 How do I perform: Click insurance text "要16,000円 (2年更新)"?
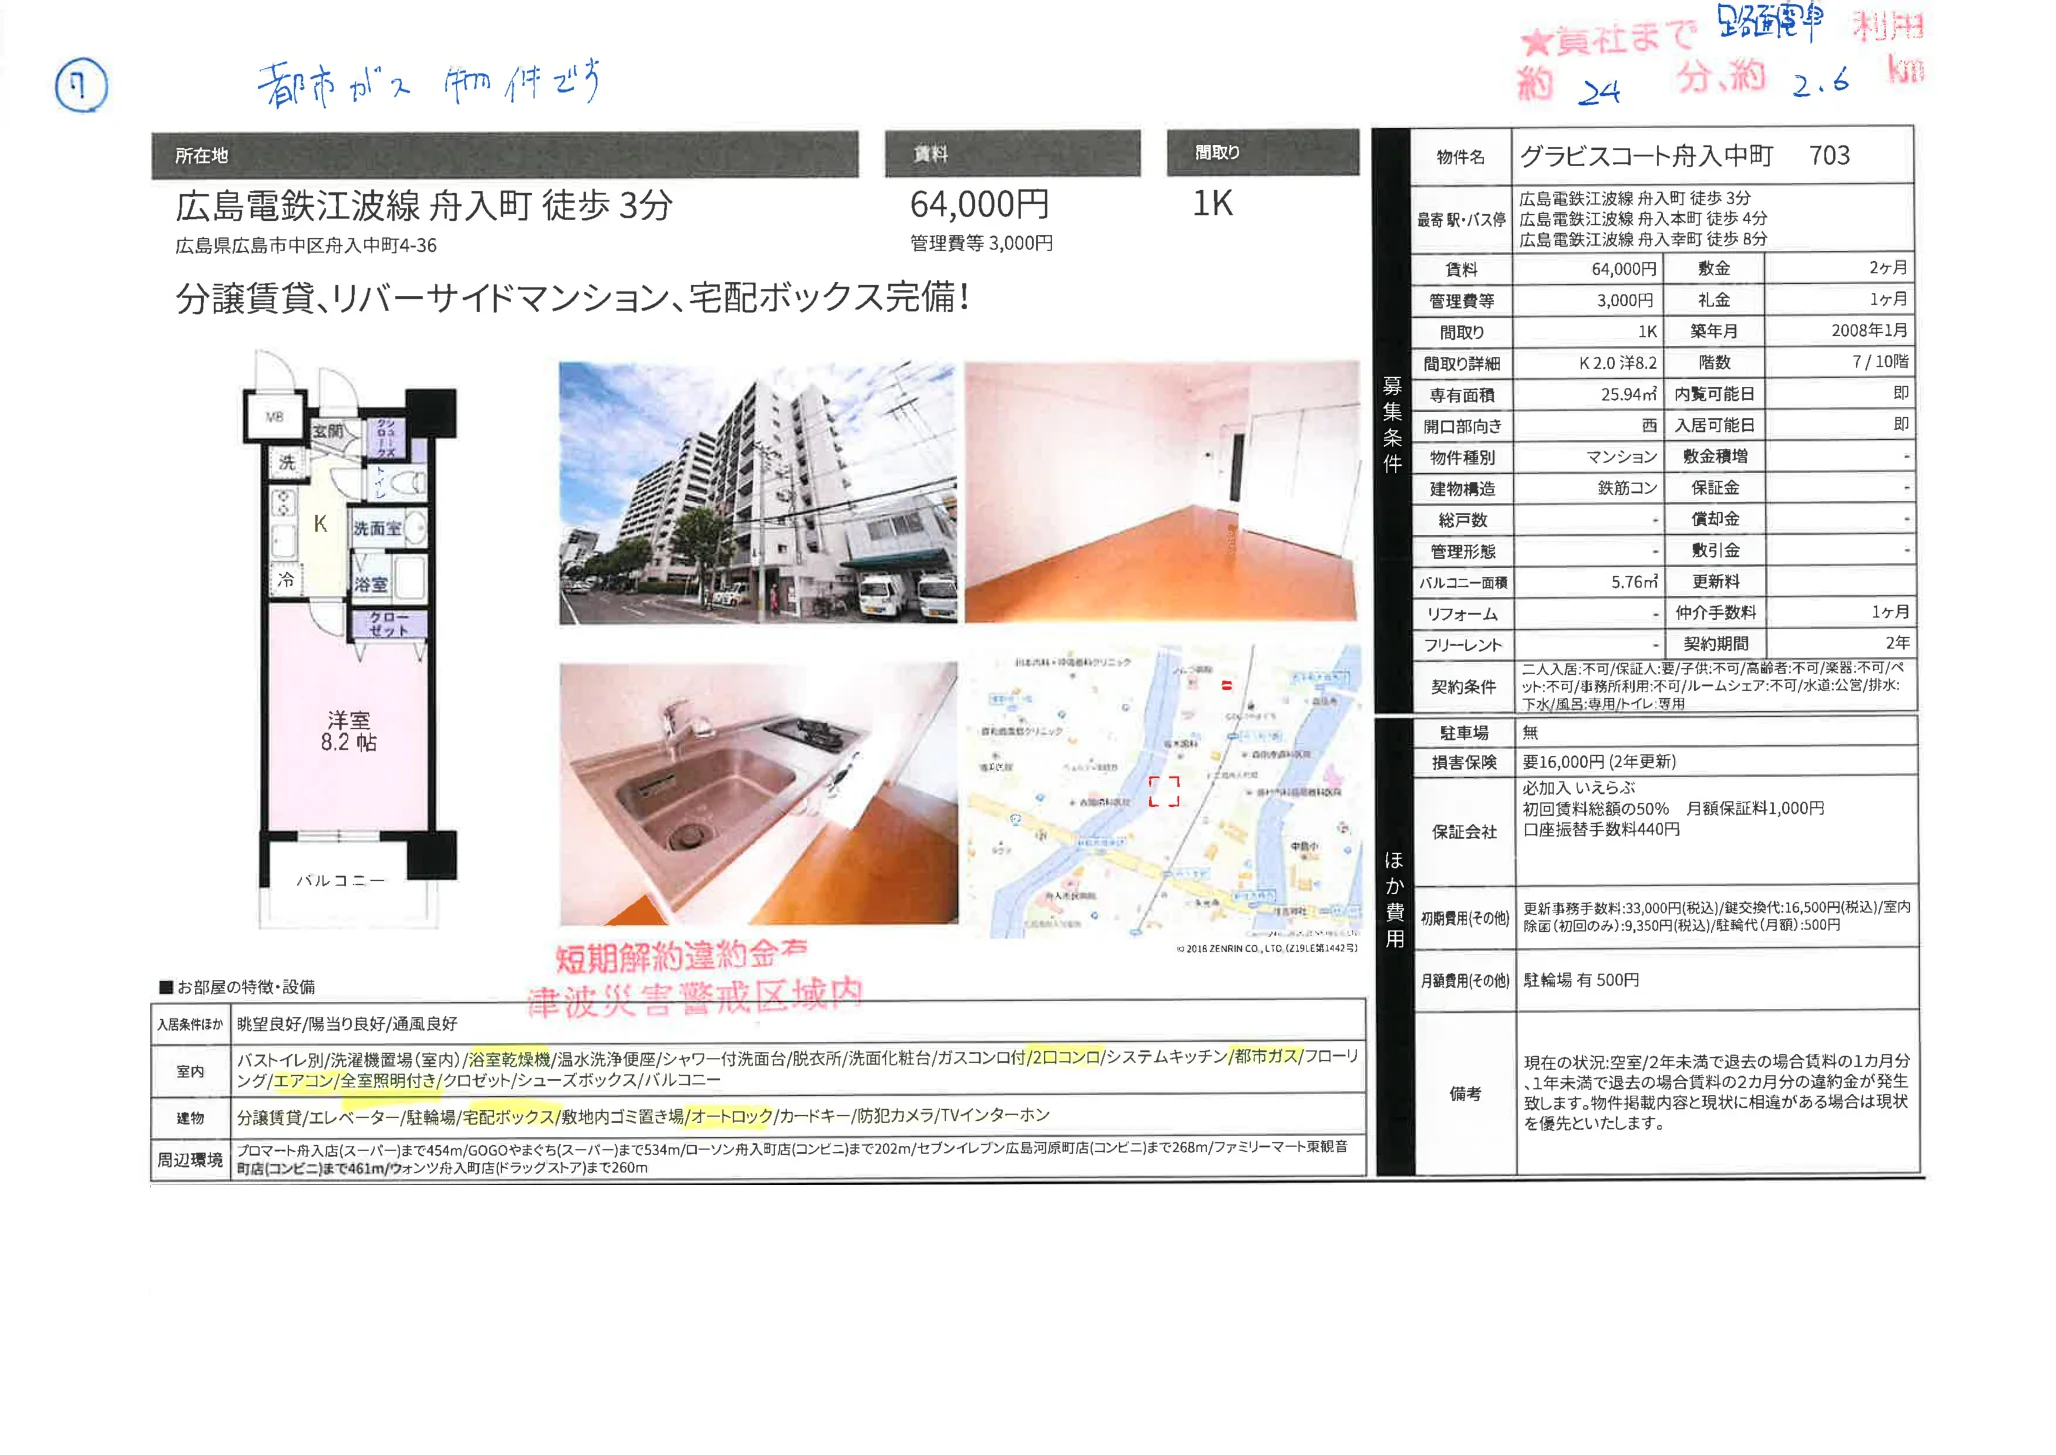(x=1600, y=762)
